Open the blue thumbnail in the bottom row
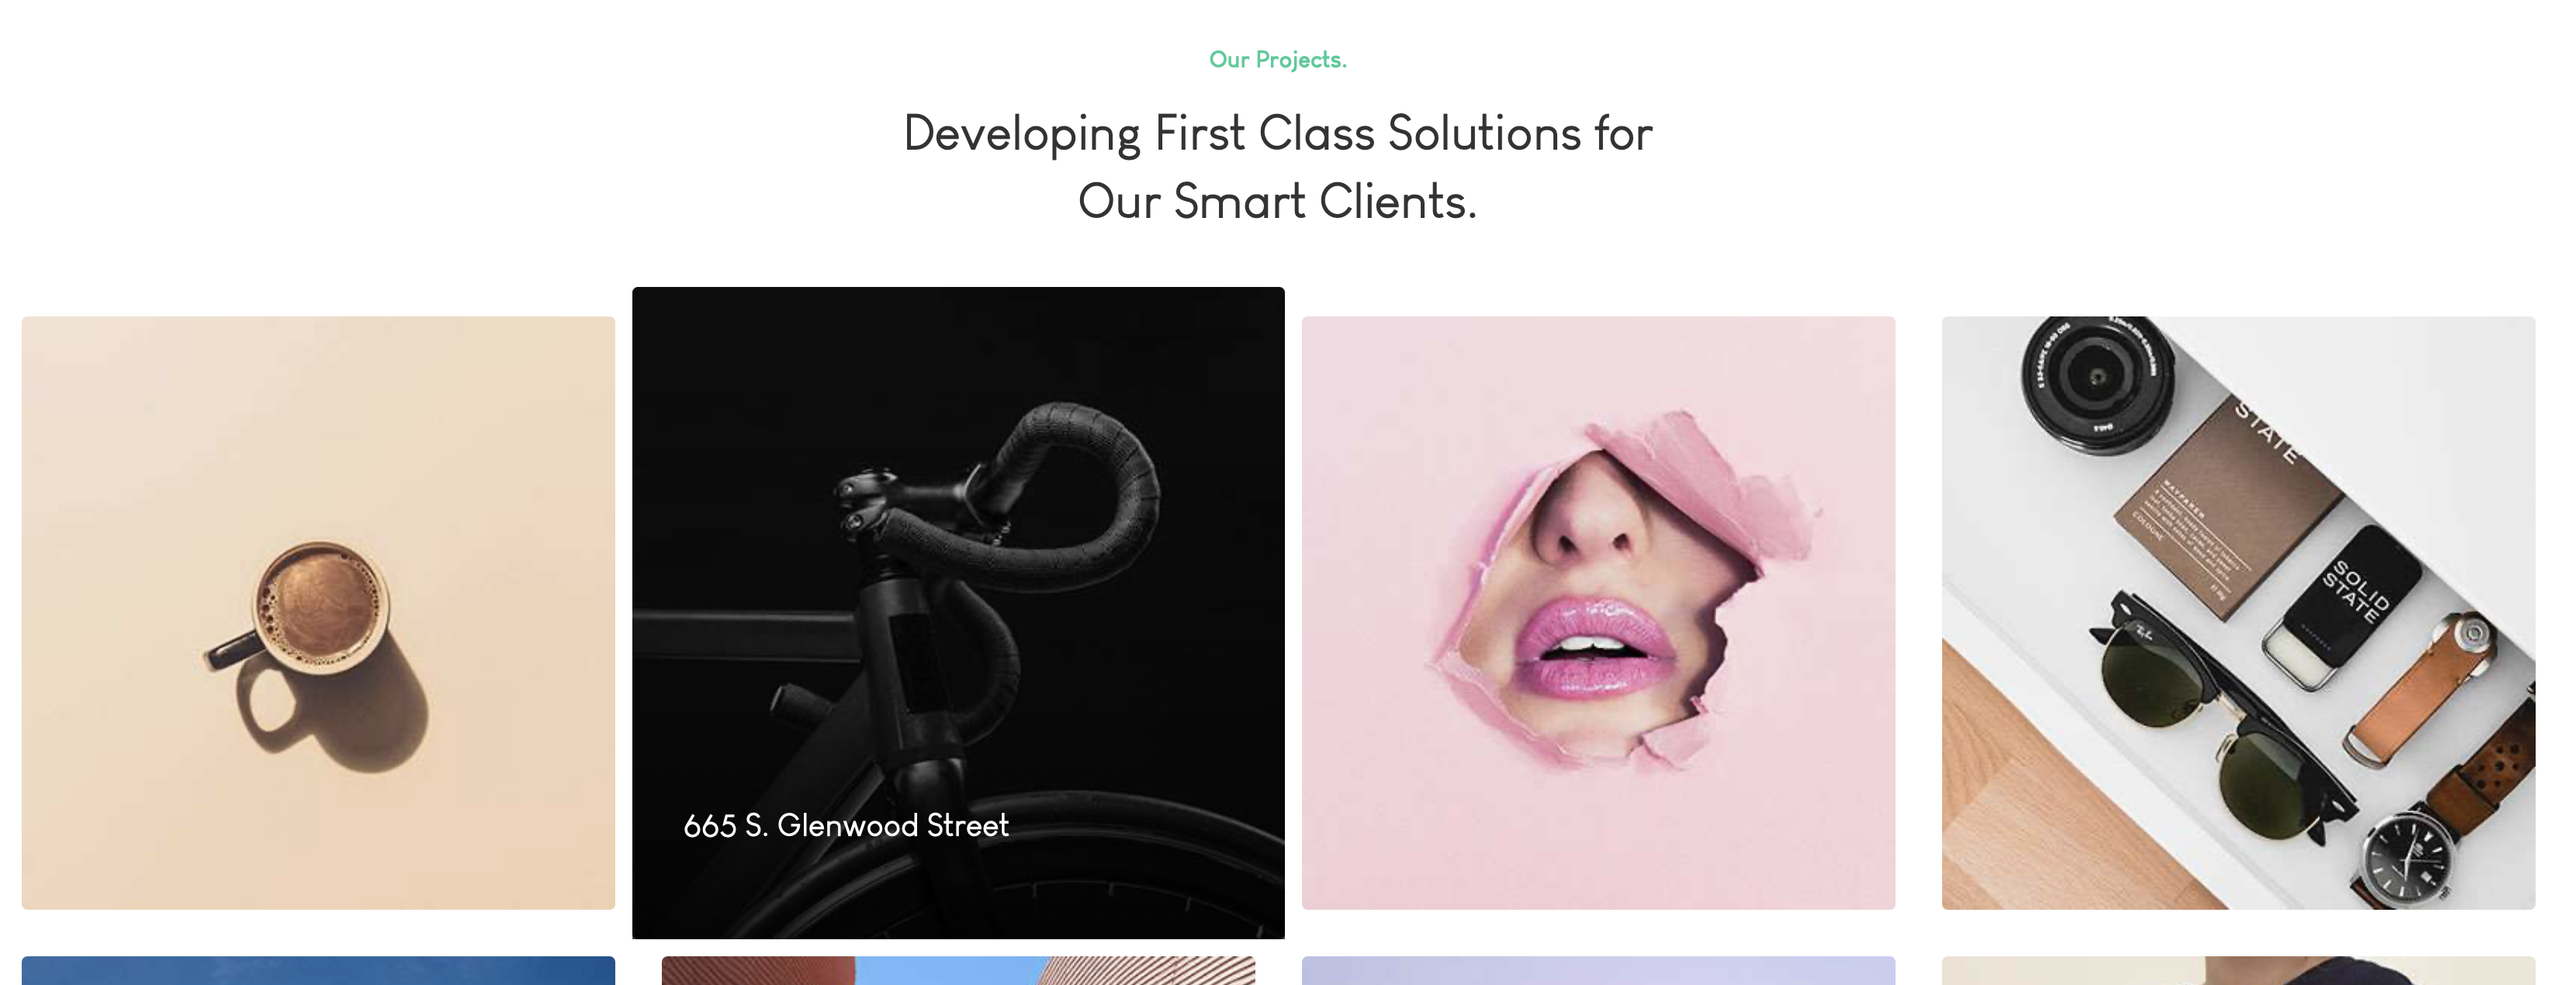This screenshot has height=985, width=2576. tap(318, 971)
